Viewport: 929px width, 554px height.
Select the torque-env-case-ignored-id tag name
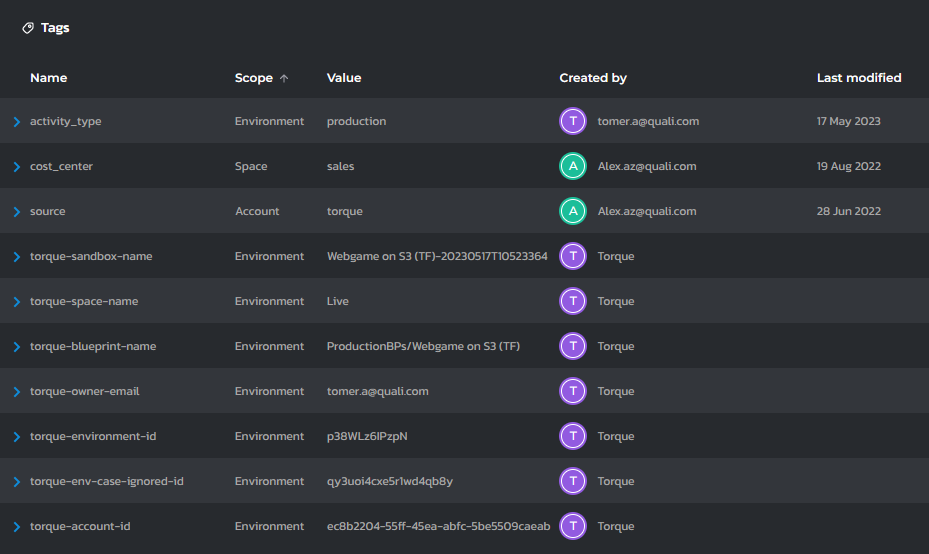(106, 481)
